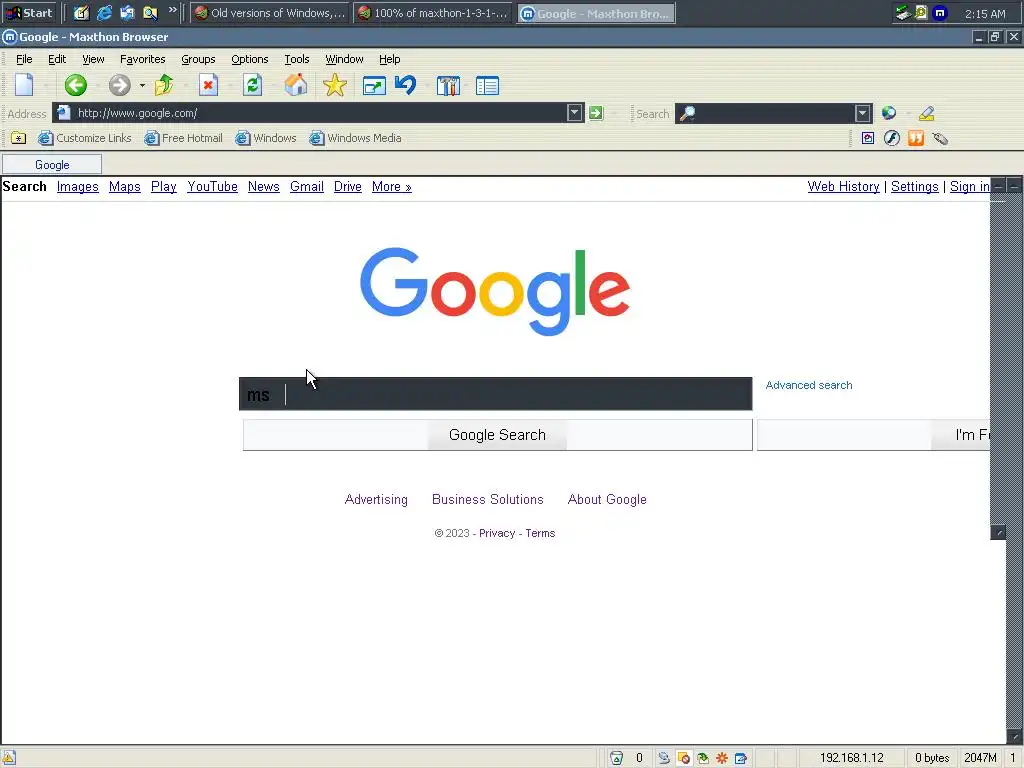Open the Gmail link

[x=307, y=187]
